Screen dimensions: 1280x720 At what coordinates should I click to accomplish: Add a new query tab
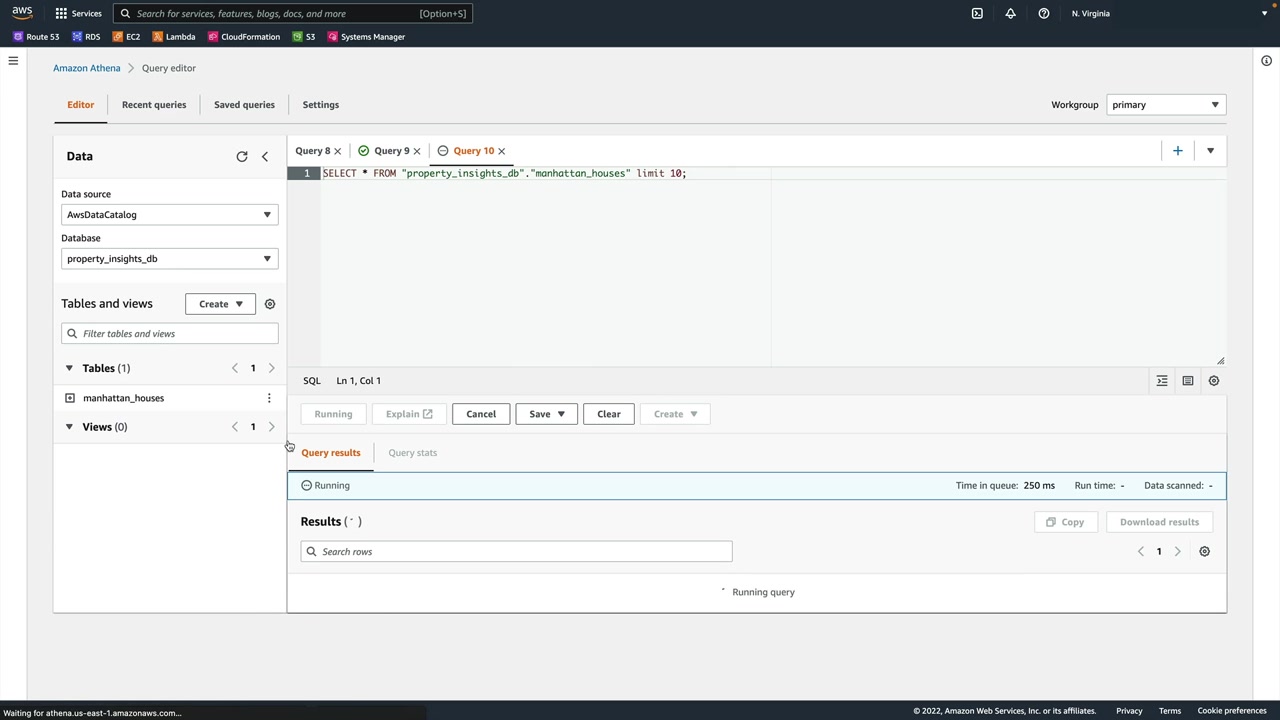[1177, 151]
